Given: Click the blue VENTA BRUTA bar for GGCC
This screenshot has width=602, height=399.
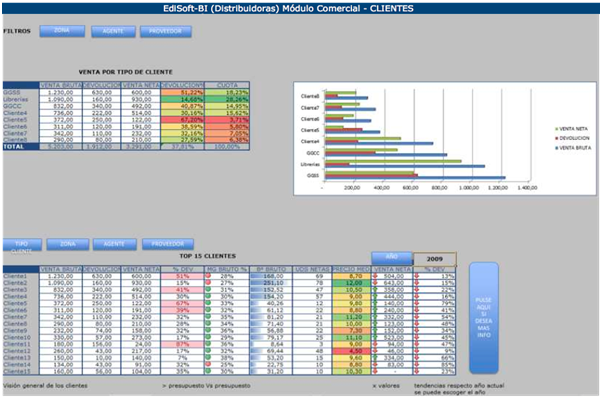Looking at the screenshot, I should 386,155.
